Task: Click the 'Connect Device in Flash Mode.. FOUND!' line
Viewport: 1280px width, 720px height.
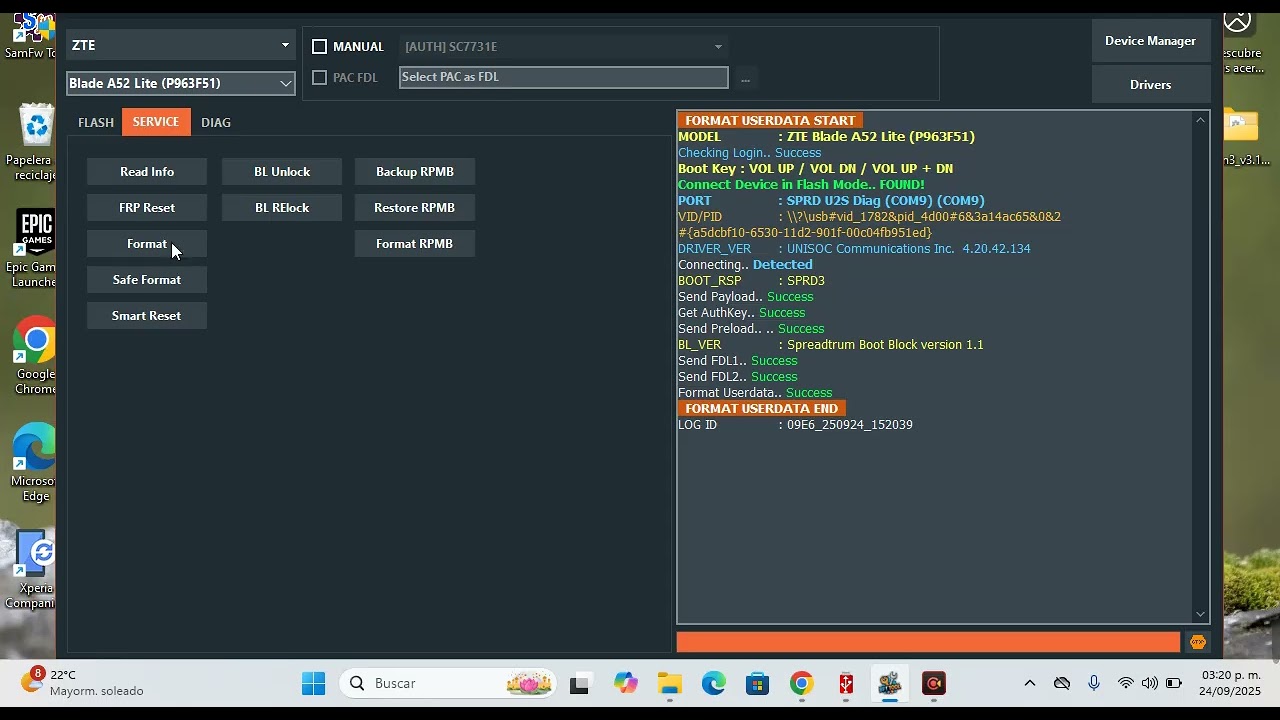Action: [802, 185]
